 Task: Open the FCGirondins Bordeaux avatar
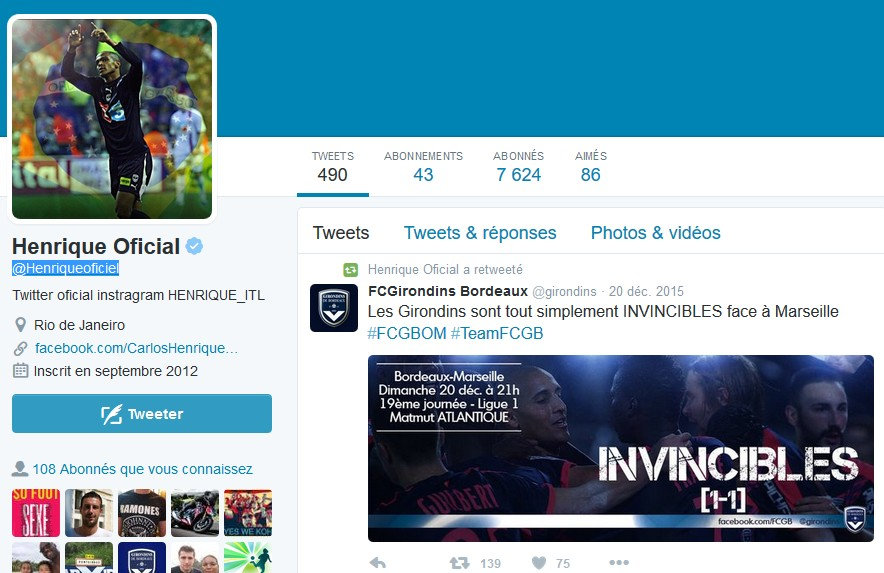click(x=334, y=308)
